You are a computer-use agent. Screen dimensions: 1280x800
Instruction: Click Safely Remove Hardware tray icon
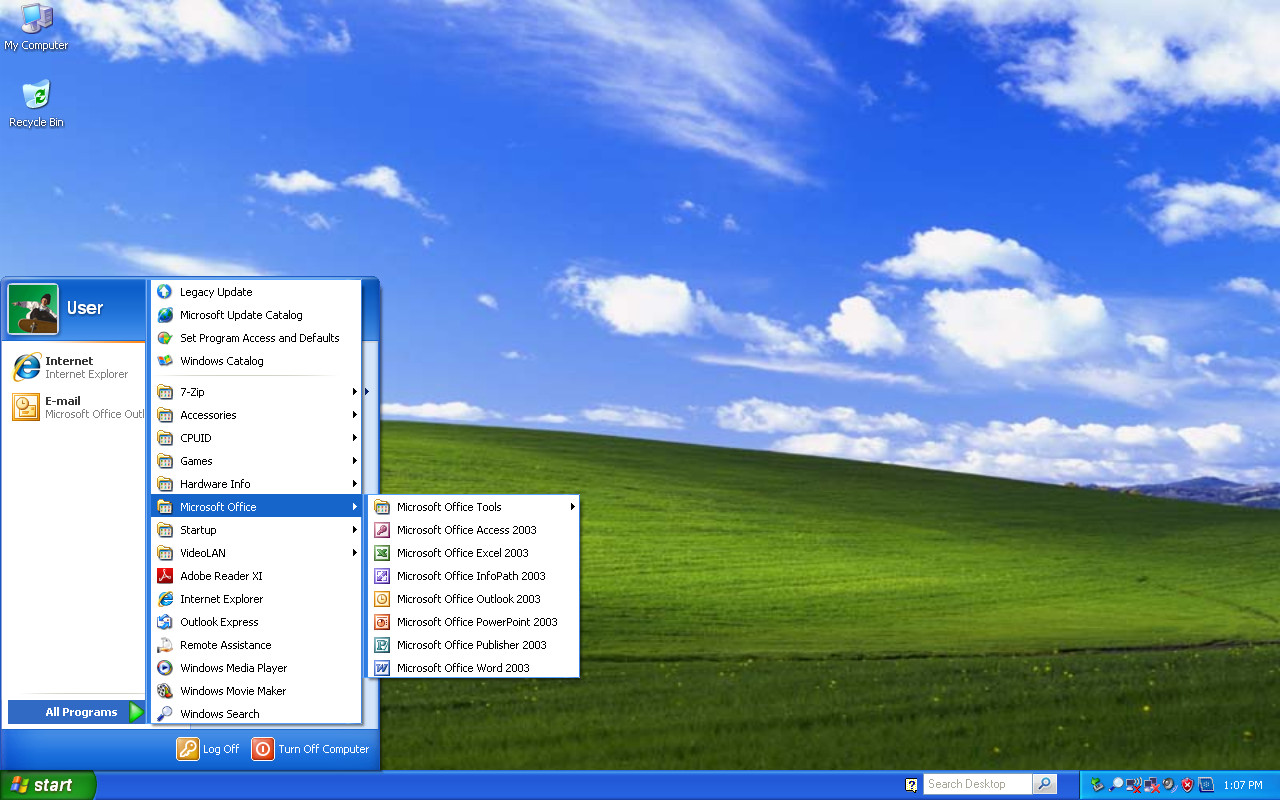click(x=1098, y=785)
